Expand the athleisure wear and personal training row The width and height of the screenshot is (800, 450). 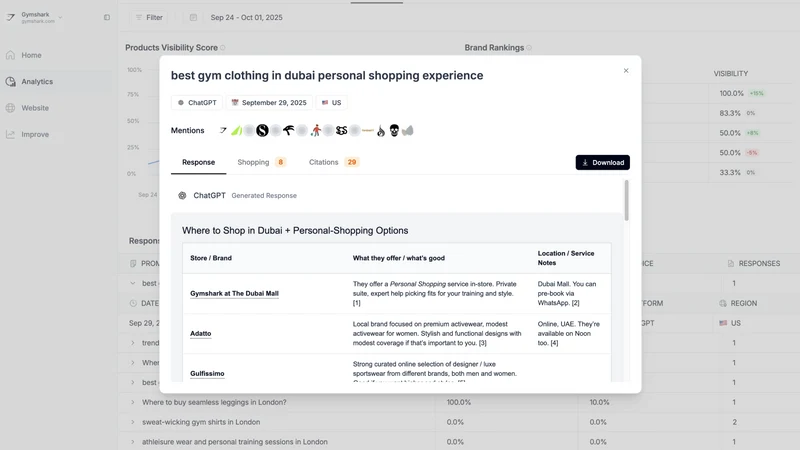coord(133,442)
